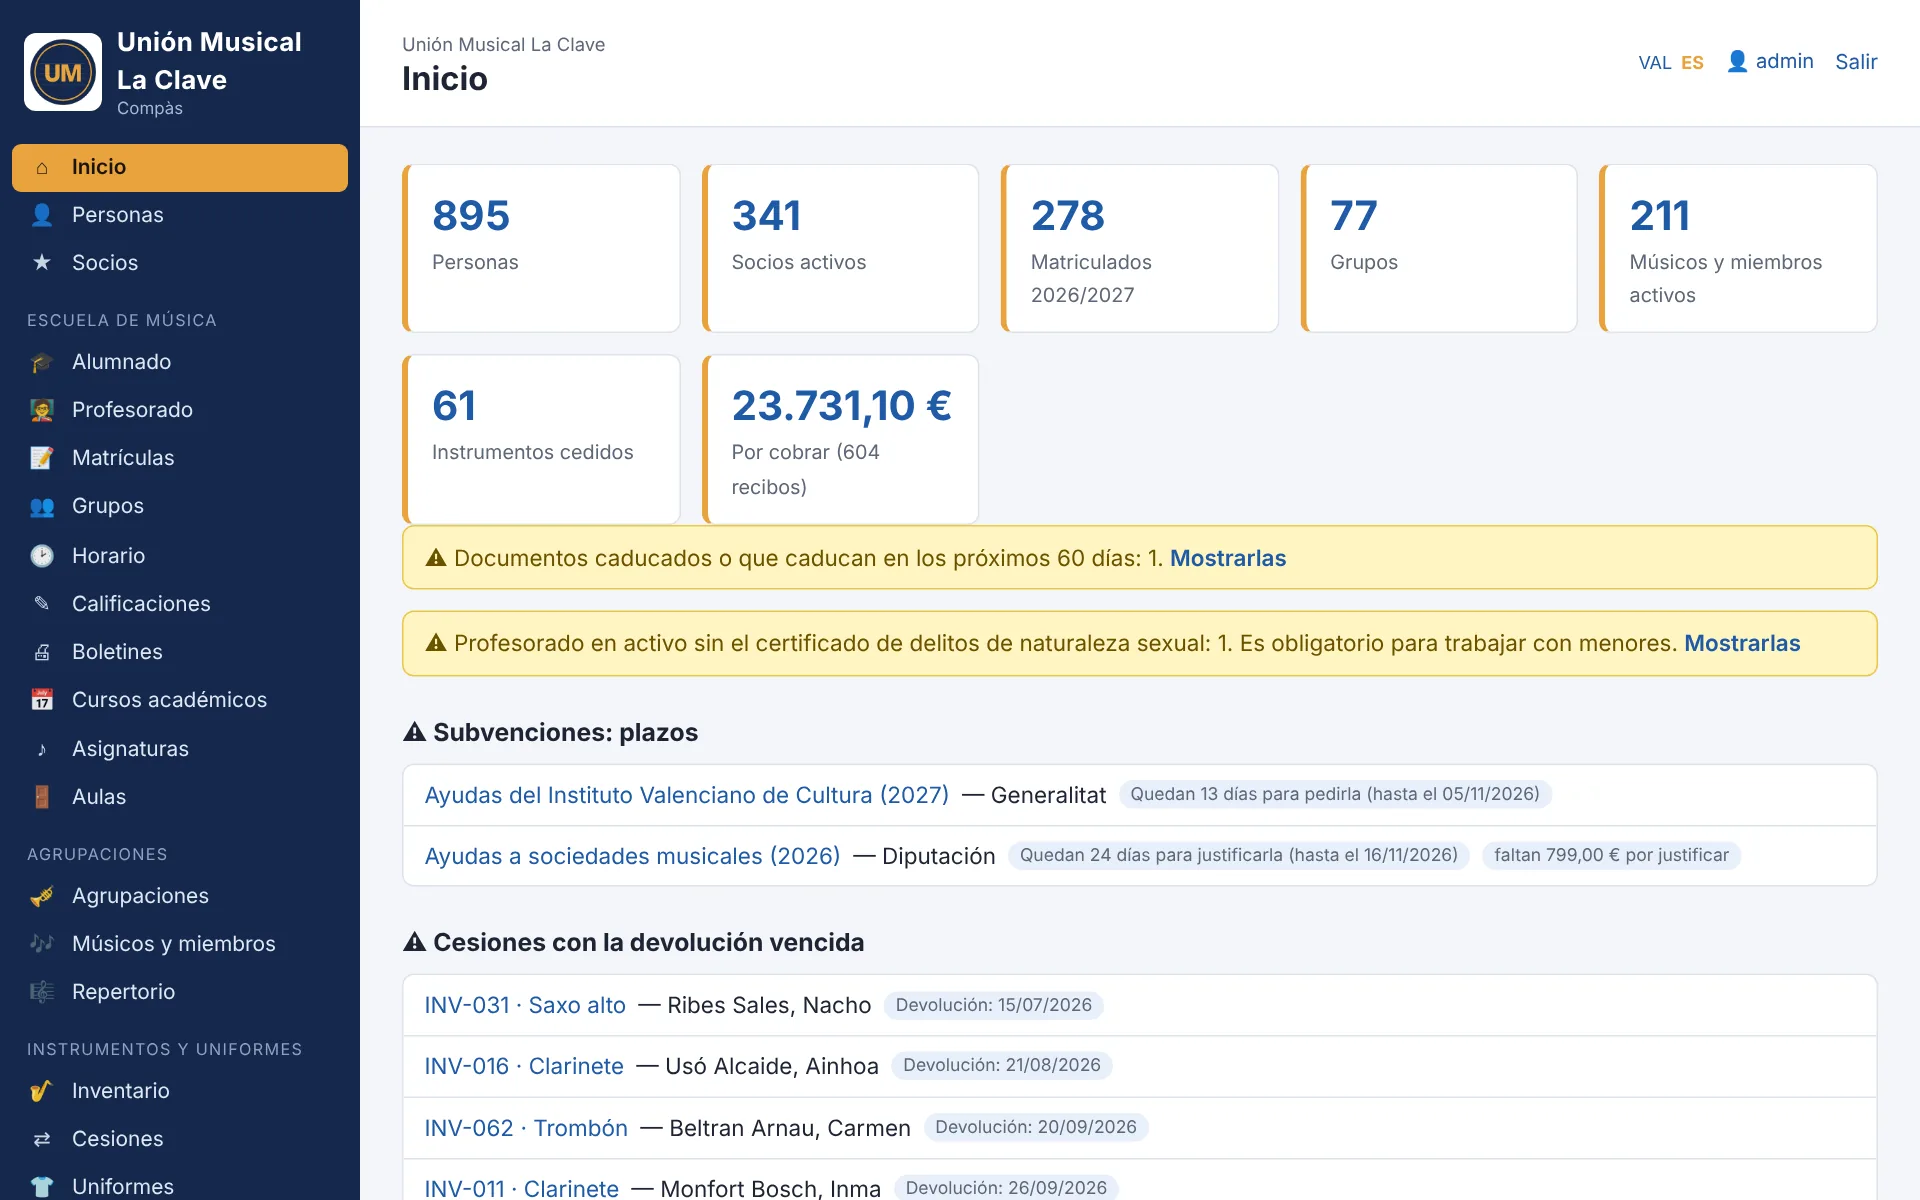The image size is (1920, 1200).
Task: Open Uniformes in the sidebar
Action: (x=180, y=1186)
